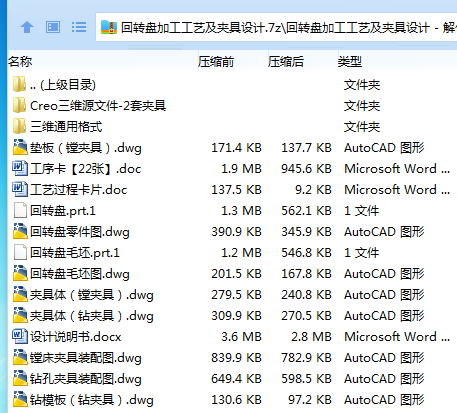This screenshot has width=457, height=413.
Task: Sort by the 名称 column header
Action: 103,62
